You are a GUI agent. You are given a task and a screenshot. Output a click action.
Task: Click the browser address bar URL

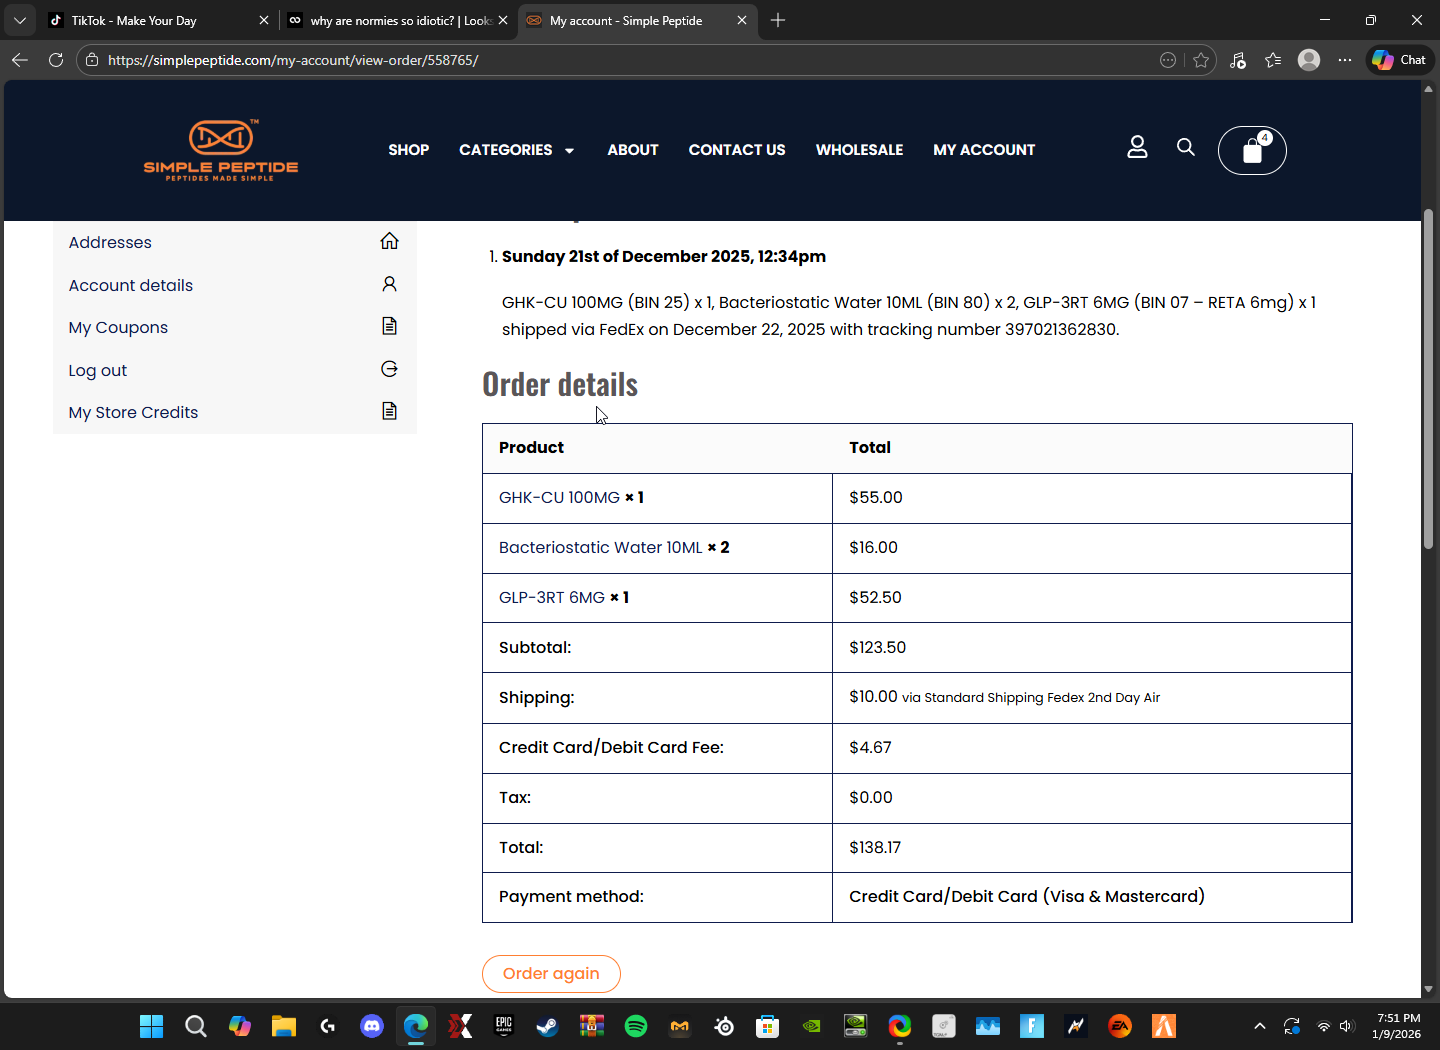(293, 60)
